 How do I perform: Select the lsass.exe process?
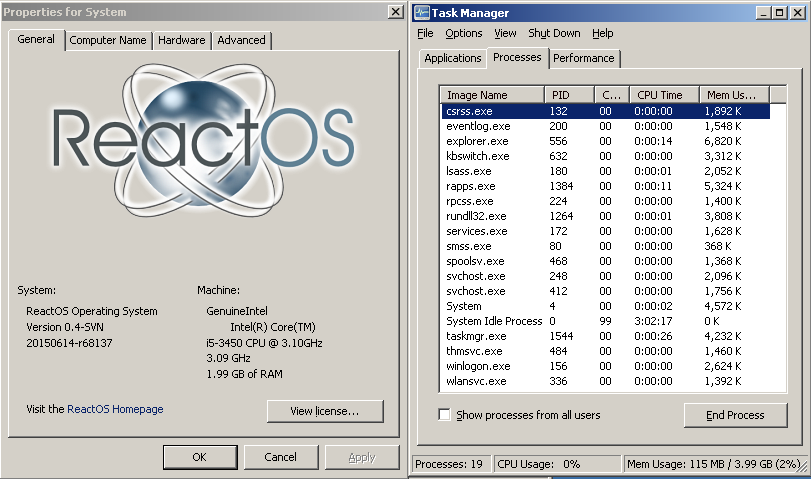(606, 171)
